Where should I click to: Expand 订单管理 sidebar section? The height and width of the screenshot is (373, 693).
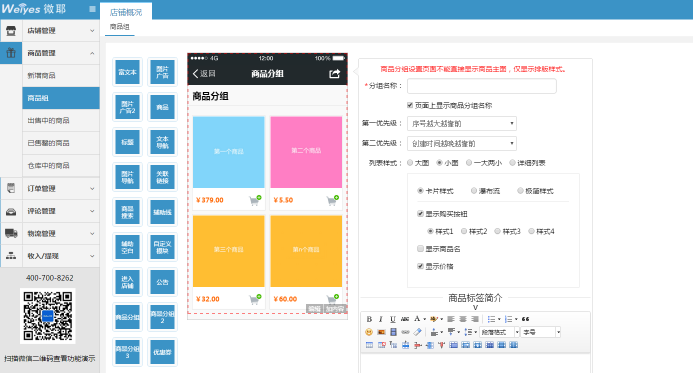pos(50,188)
